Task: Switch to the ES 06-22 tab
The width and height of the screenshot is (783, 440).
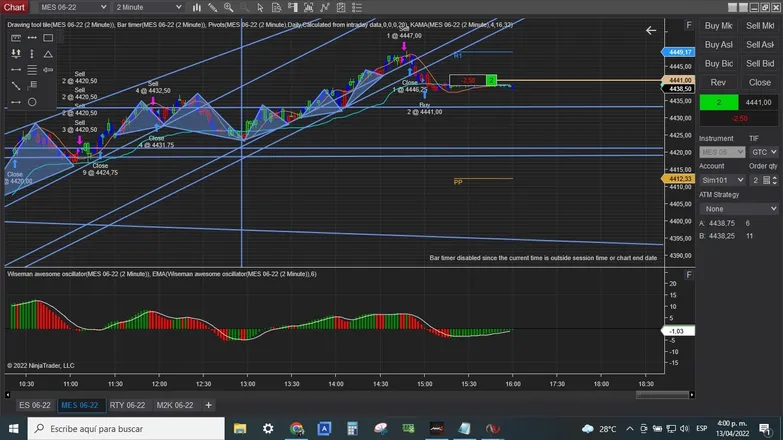Action: click(35, 405)
